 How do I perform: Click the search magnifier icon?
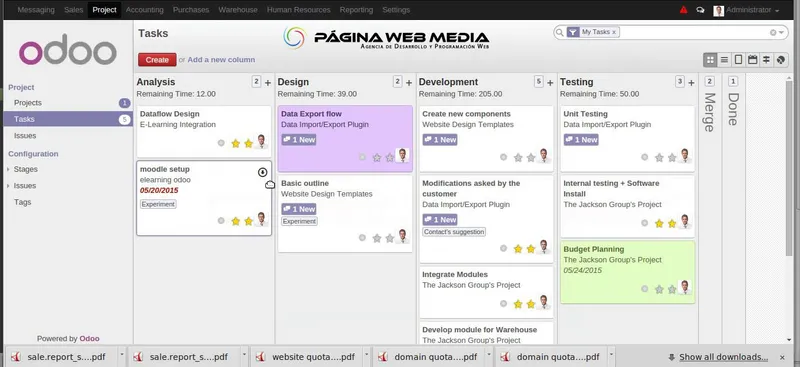click(560, 32)
